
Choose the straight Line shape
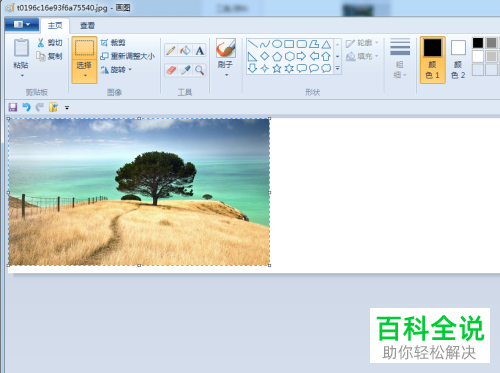coord(253,44)
